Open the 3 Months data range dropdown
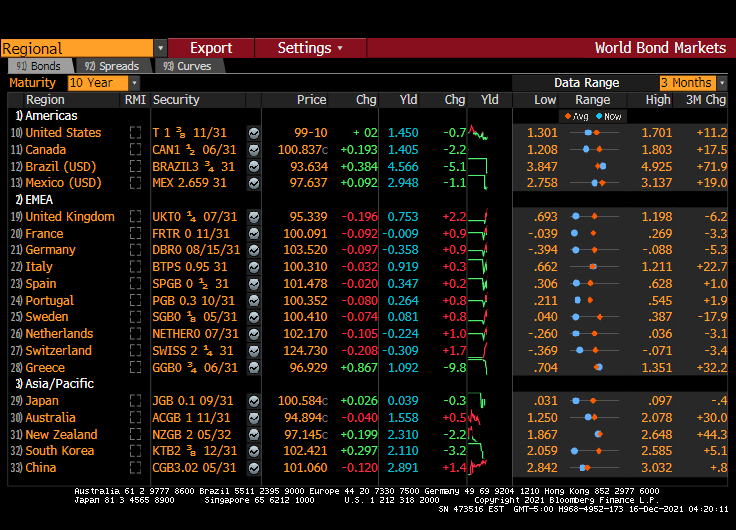 click(x=721, y=83)
